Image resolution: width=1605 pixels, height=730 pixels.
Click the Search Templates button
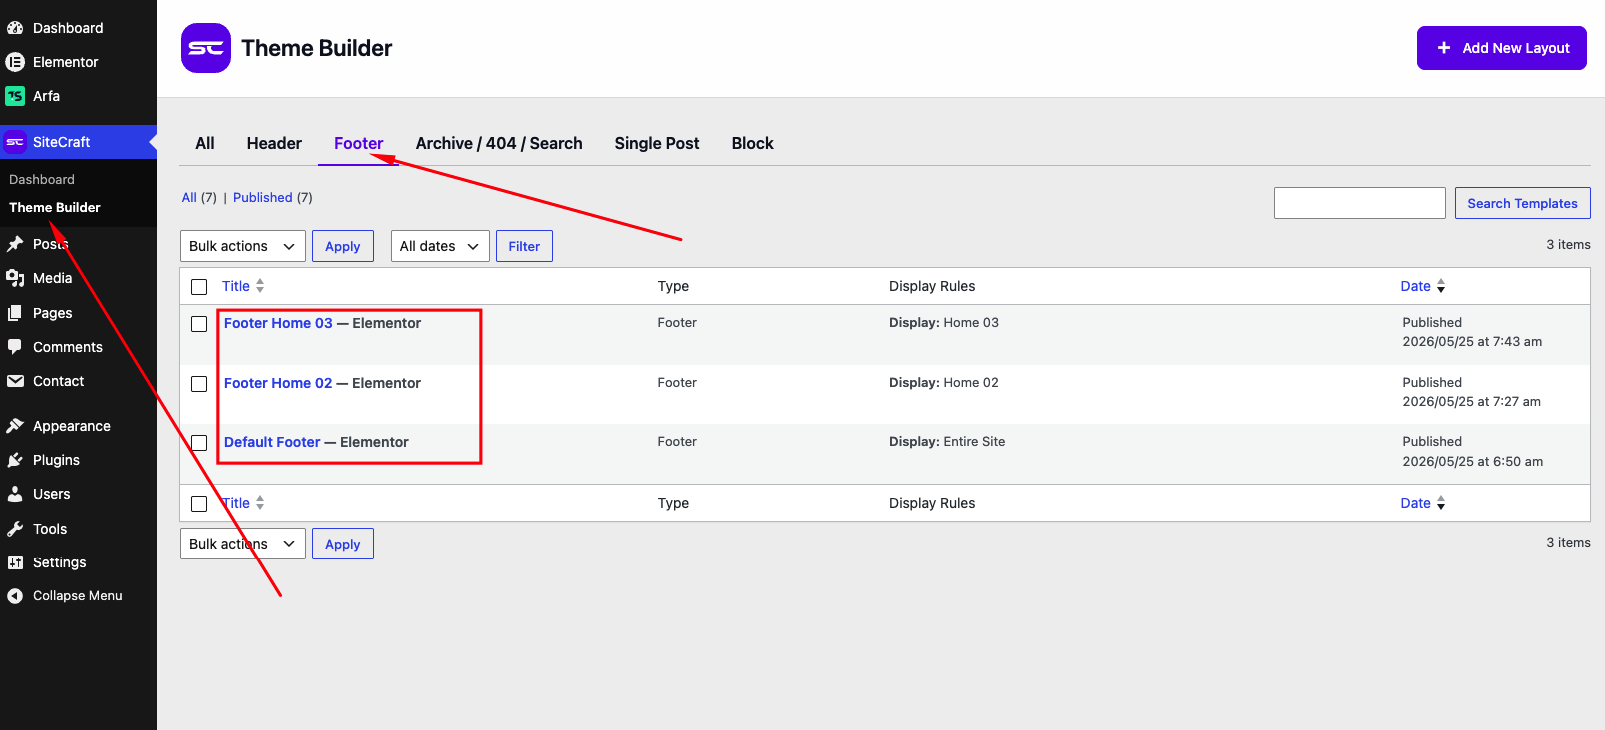(1522, 203)
